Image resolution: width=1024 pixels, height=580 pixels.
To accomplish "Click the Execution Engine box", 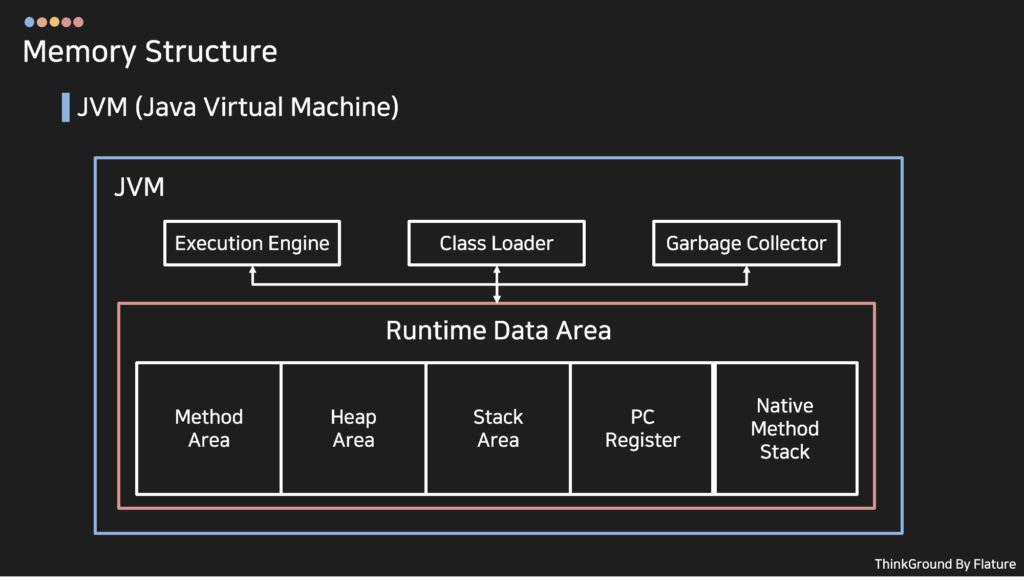I will coord(252,243).
